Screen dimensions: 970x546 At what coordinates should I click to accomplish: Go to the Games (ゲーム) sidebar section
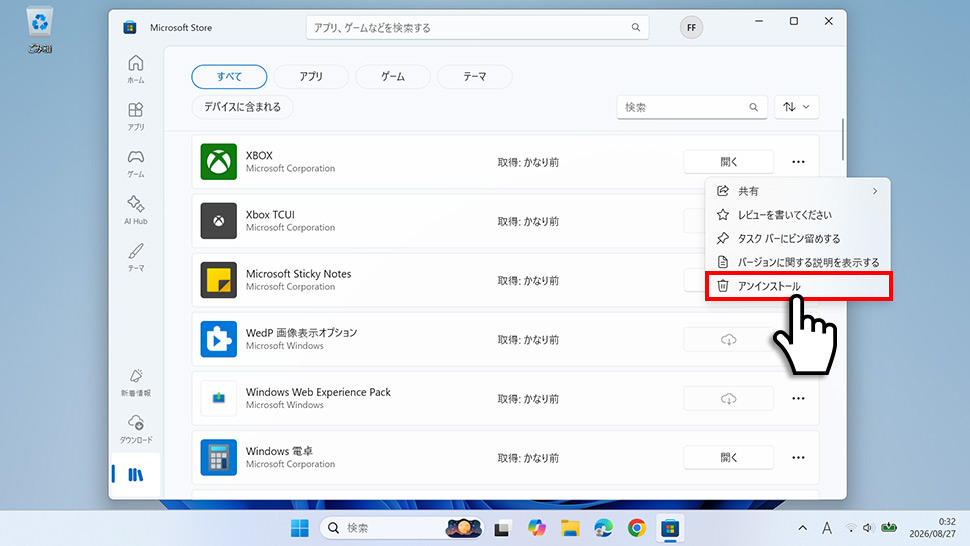(135, 163)
